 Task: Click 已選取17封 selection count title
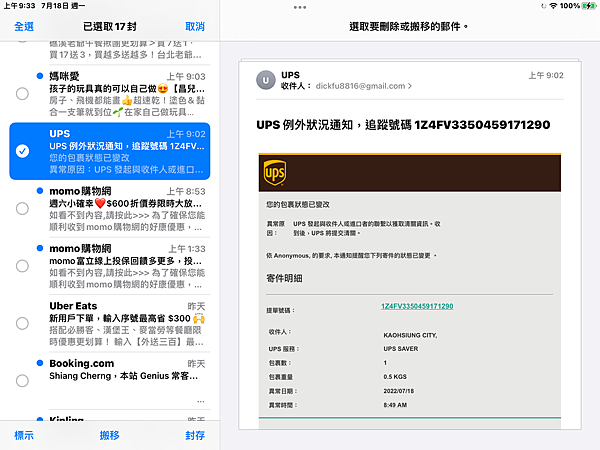pyautogui.click(x=109, y=26)
